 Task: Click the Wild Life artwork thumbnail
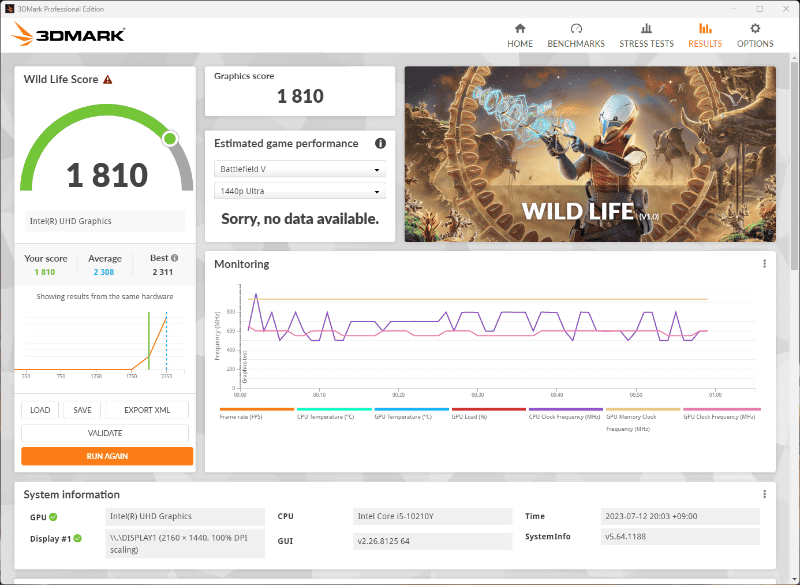[x=590, y=154]
